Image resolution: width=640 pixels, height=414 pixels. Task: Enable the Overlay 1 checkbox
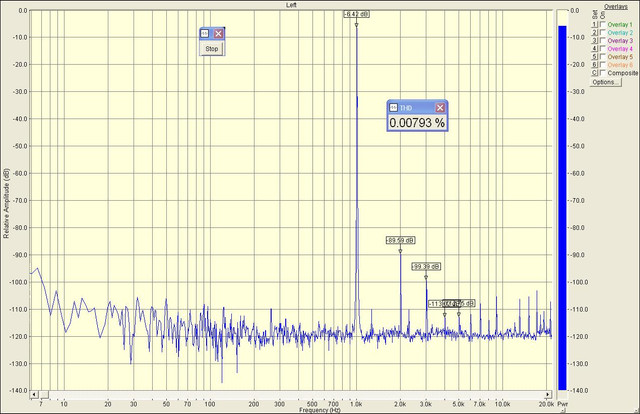point(602,24)
